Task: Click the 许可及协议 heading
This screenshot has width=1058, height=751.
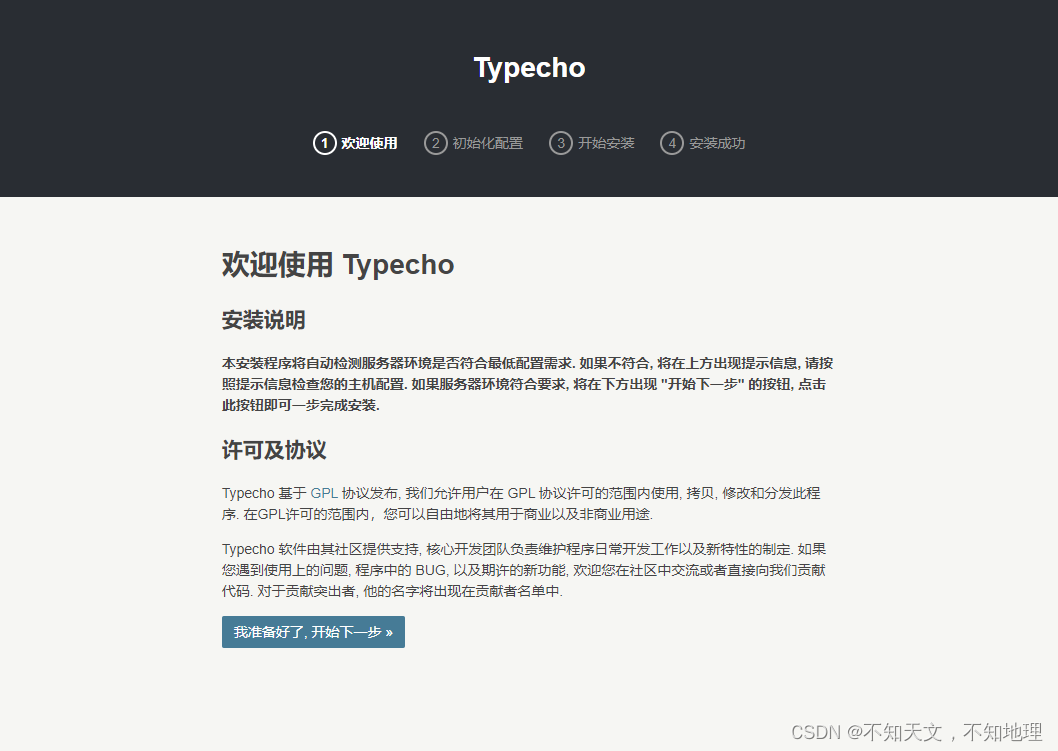Action: click(x=274, y=450)
